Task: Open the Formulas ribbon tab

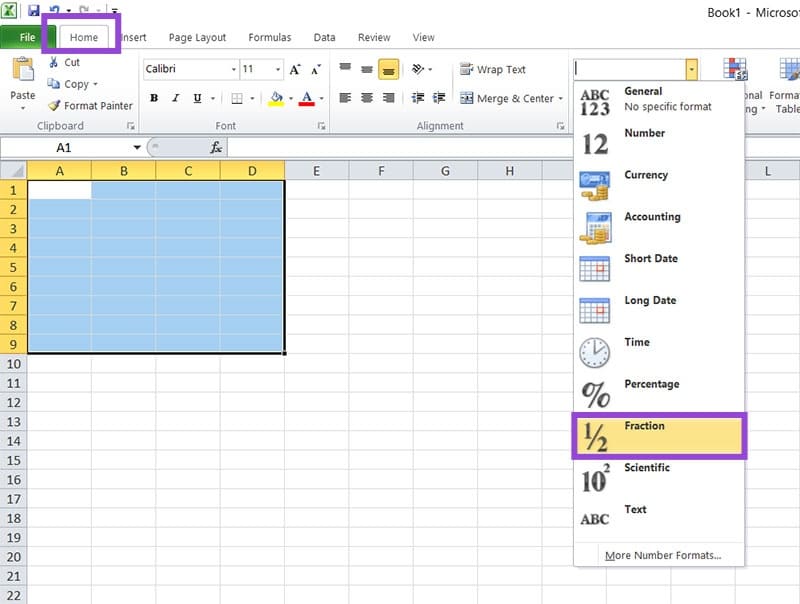Action: [x=270, y=38]
